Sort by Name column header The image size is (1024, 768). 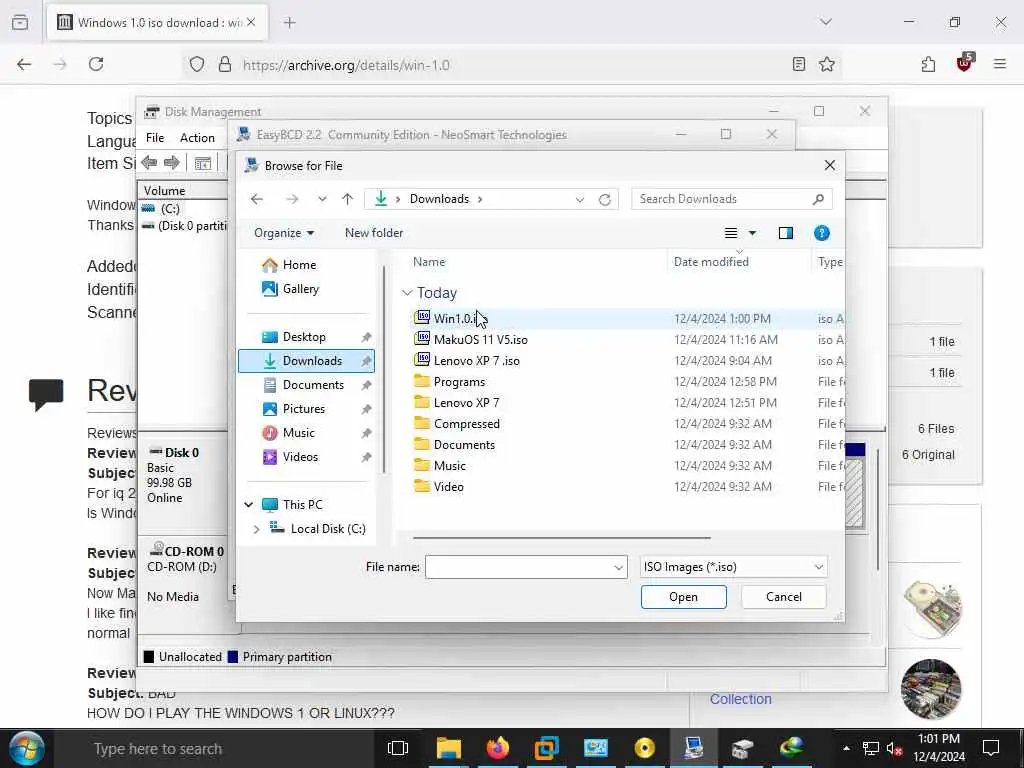pos(429,262)
